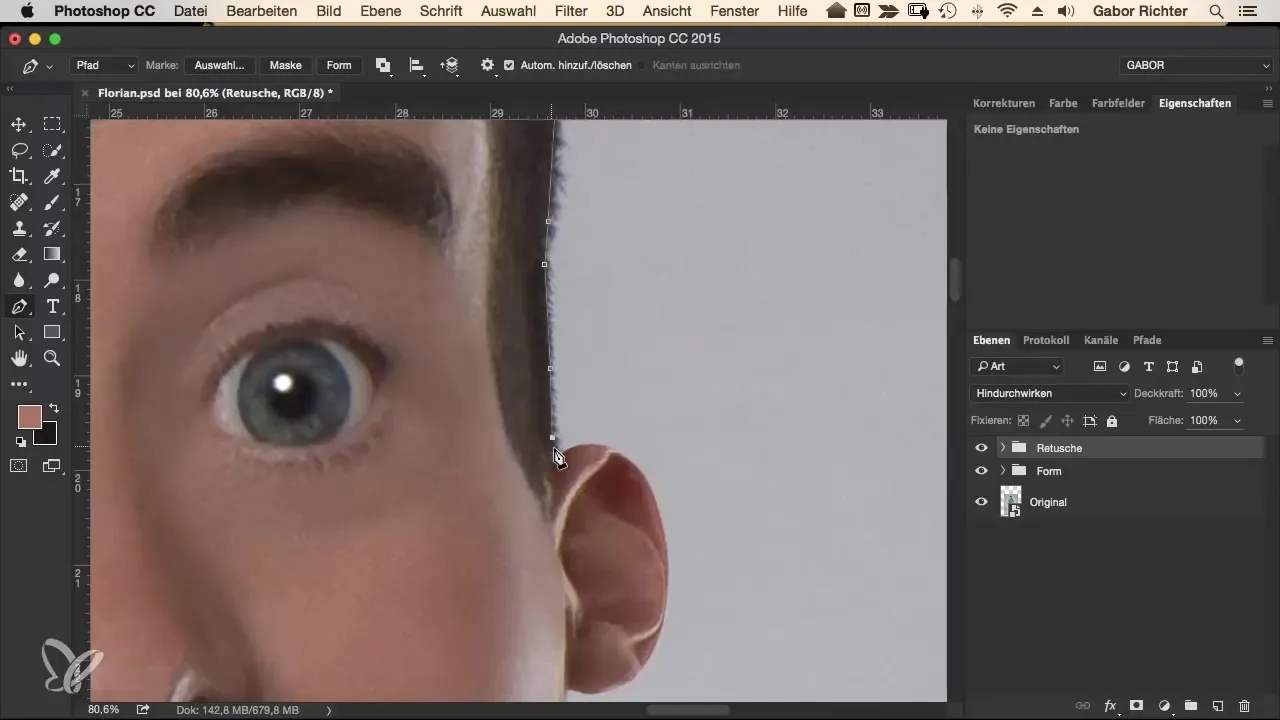Toggle smart object layer filter

pyautogui.click(x=1197, y=367)
